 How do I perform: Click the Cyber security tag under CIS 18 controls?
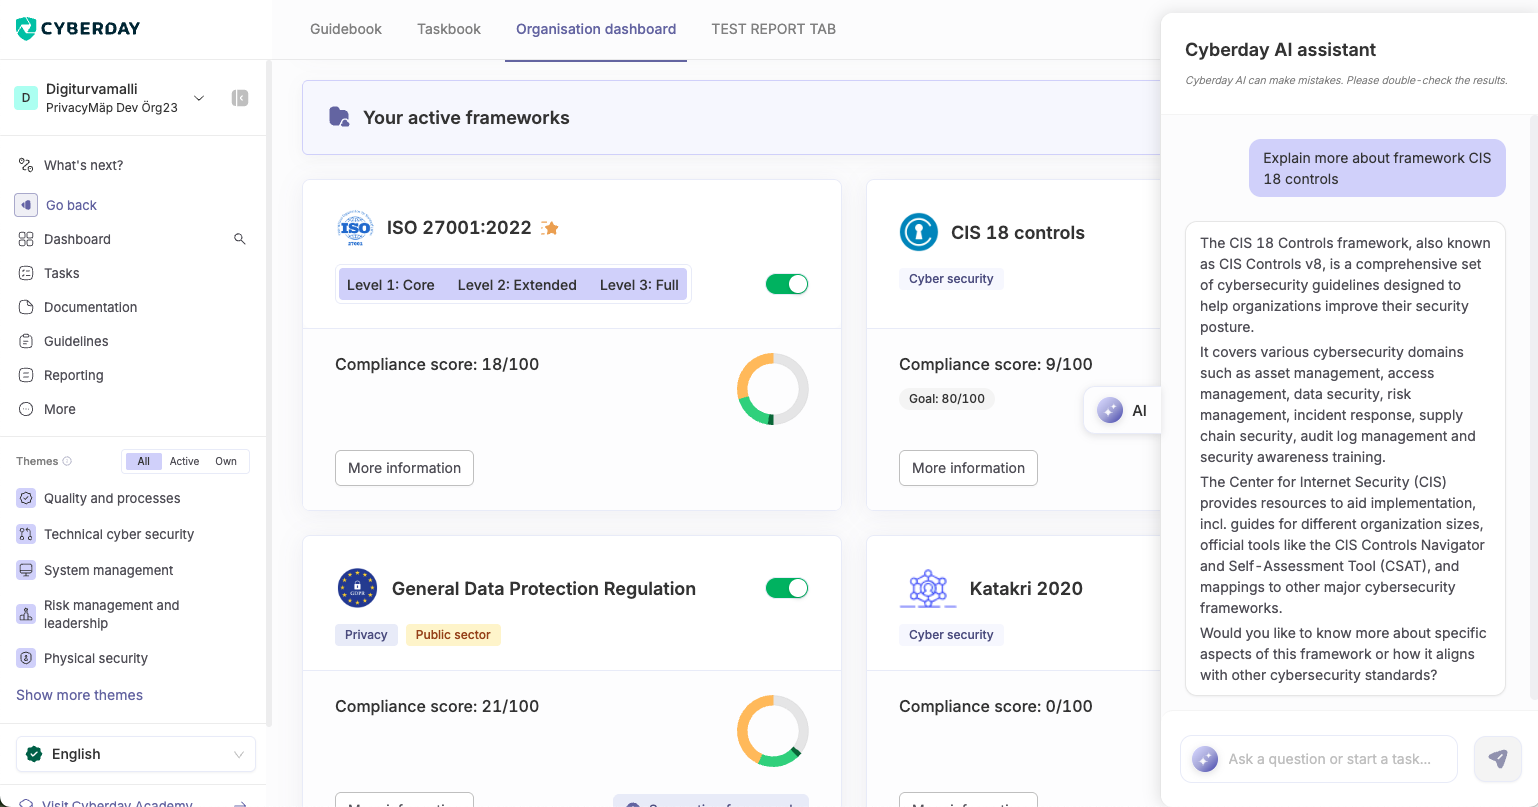[x=951, y=279]
